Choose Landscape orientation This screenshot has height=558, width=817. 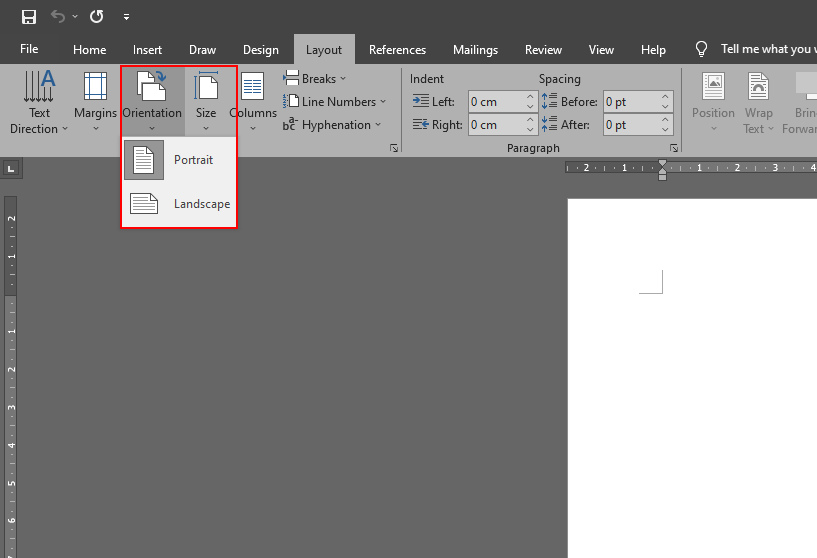180,204
